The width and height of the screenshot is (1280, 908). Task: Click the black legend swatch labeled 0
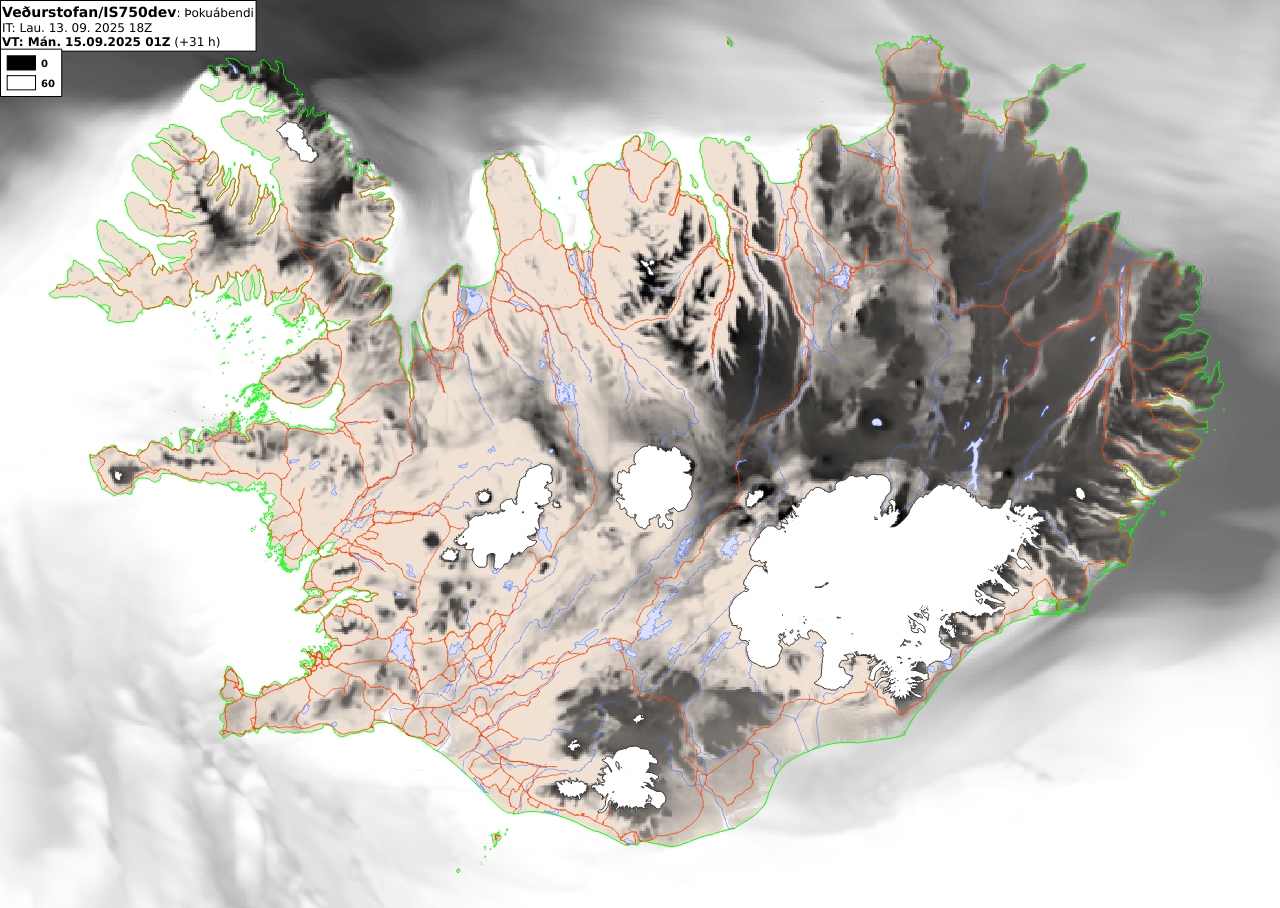click(21, 63)
